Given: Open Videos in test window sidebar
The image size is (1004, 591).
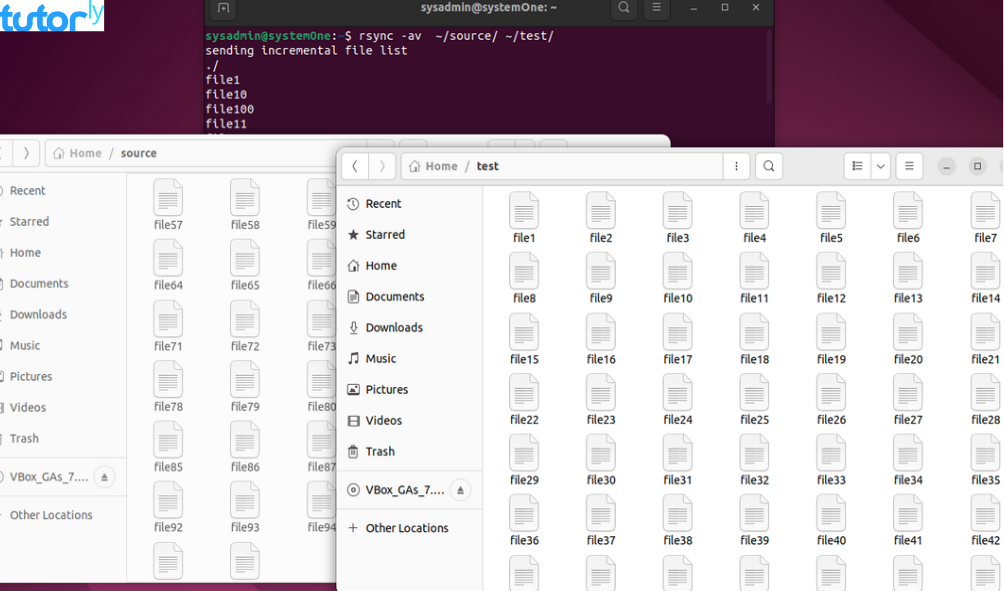Looking at the screenshot, I should [x=410, y=421].
